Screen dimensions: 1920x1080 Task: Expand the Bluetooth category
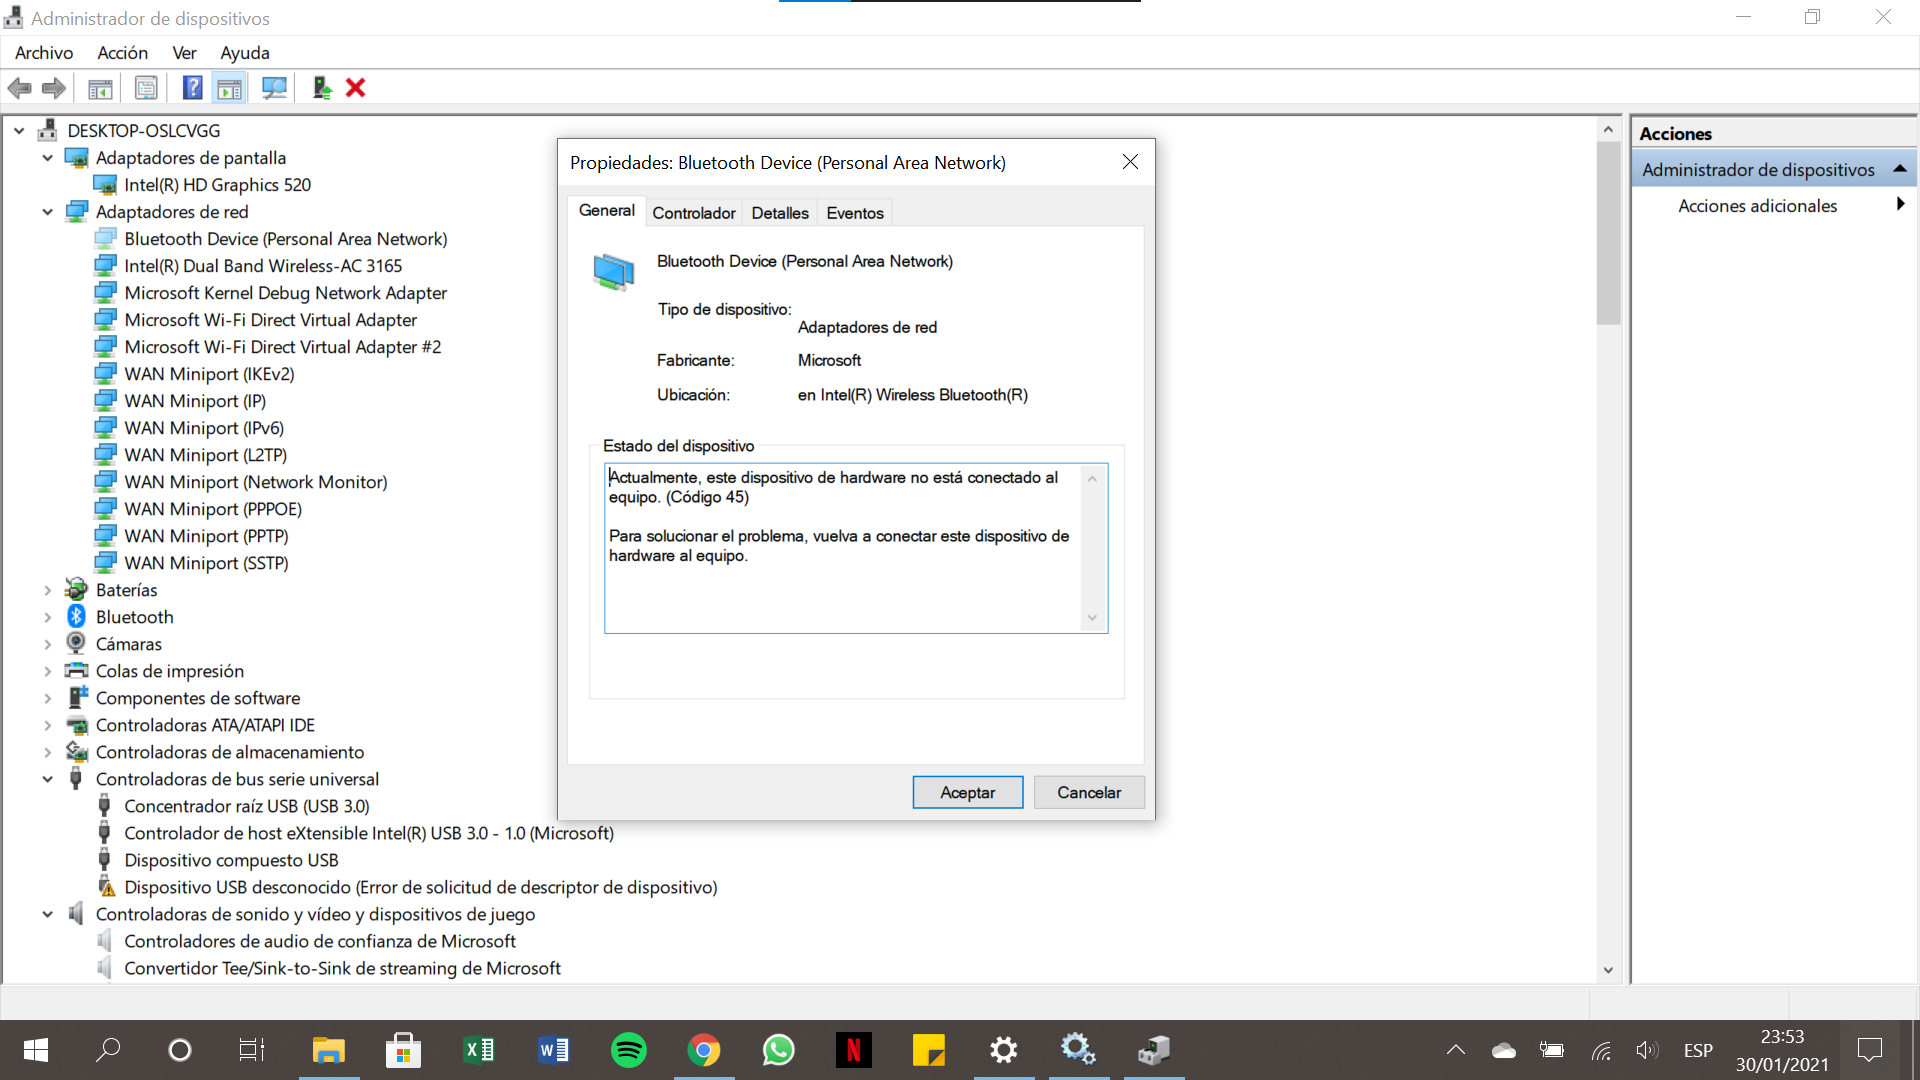(47, 617)
